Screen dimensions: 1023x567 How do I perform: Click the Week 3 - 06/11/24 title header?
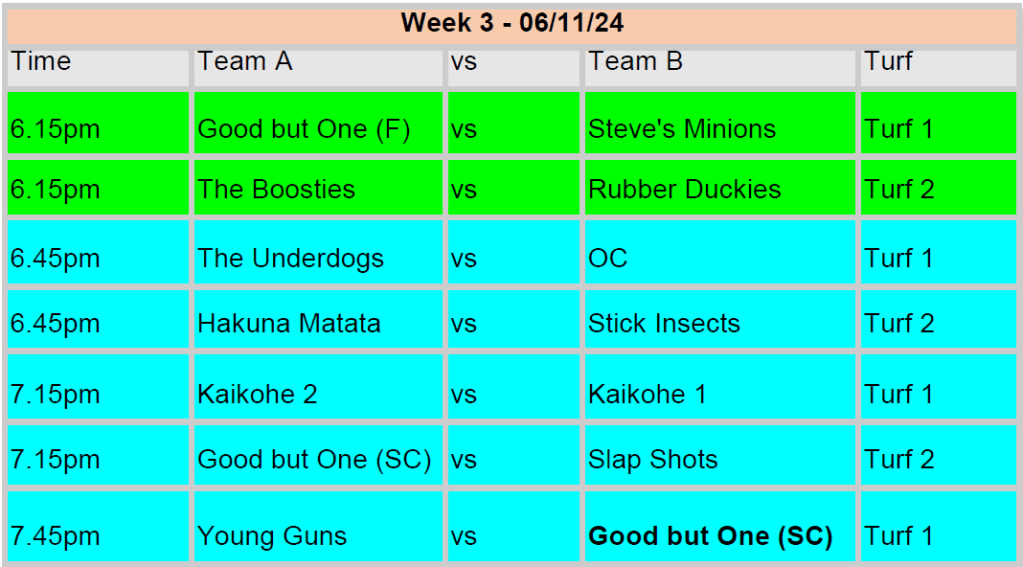[x=512, y=22]
